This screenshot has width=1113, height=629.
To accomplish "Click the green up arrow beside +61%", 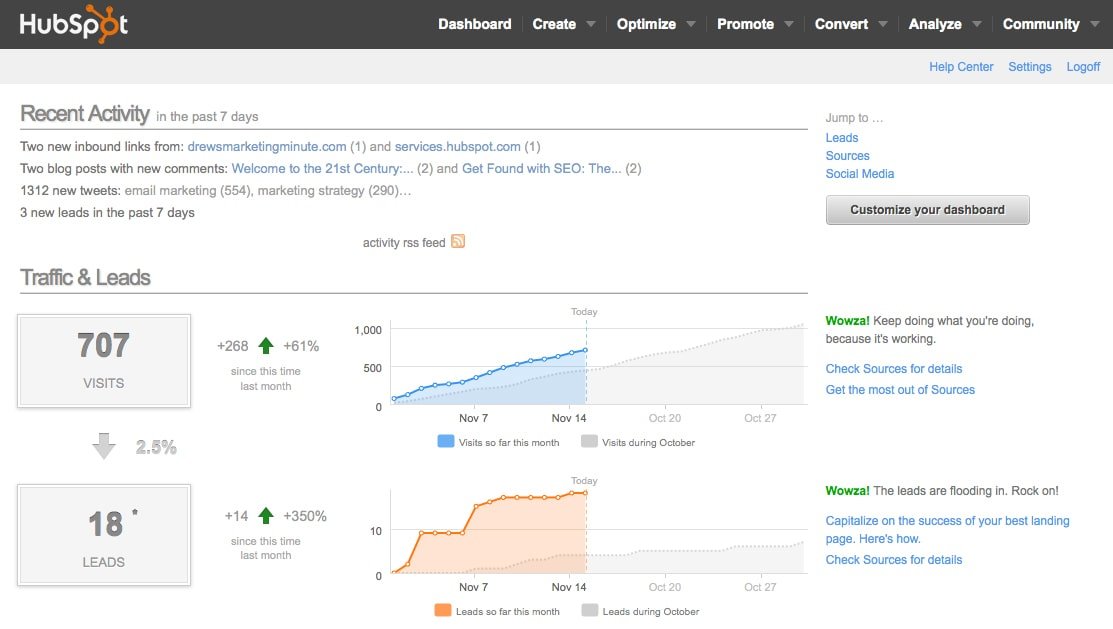I will click(265, 344).
